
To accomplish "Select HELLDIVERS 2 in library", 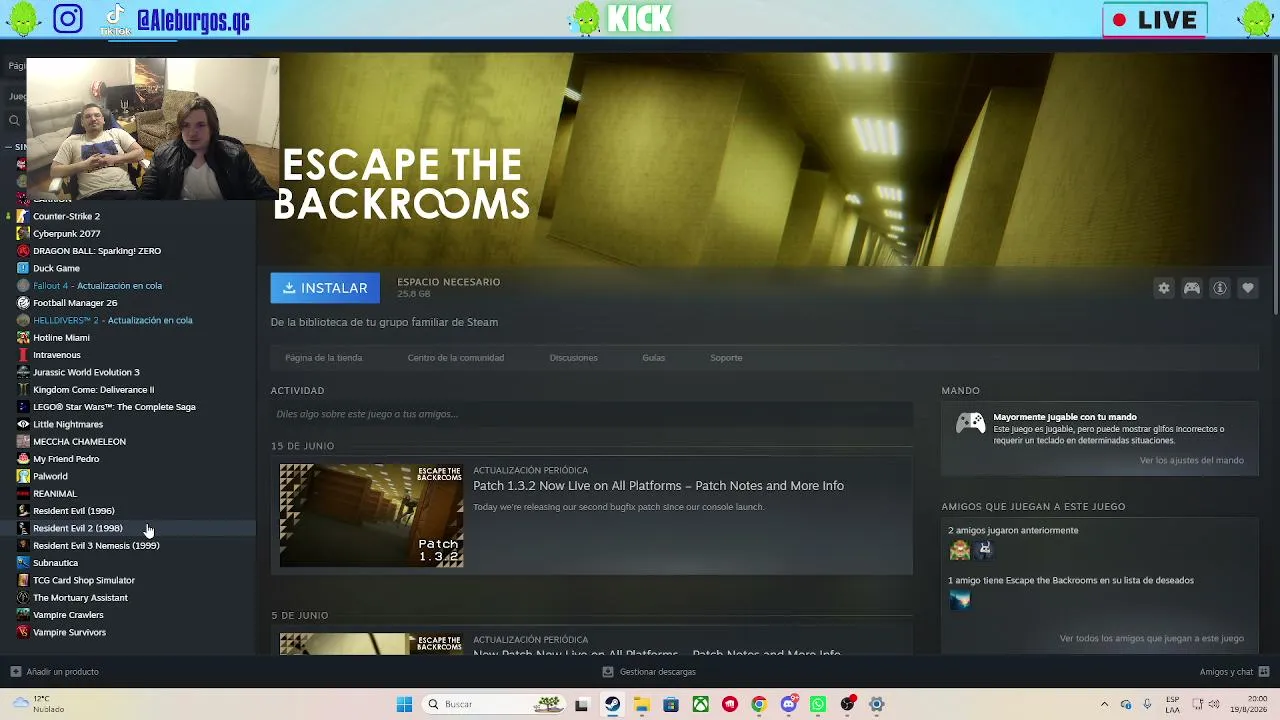I will (x=112, y=320).
